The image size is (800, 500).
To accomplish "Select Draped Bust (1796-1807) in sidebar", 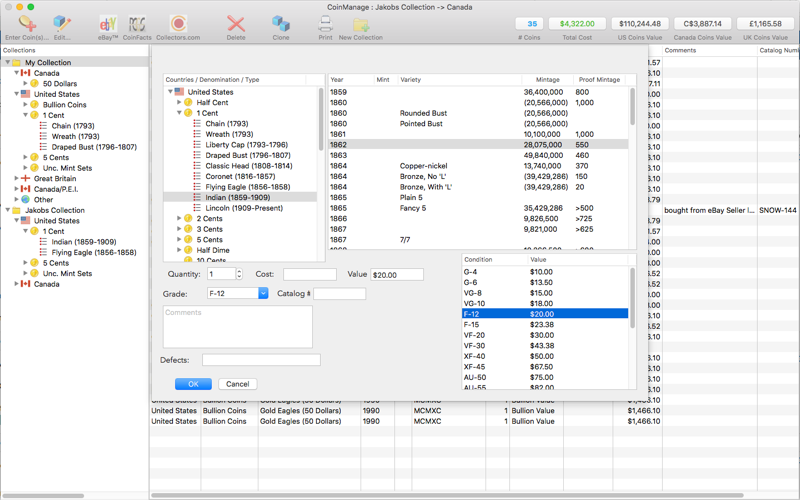I will 94,147.
